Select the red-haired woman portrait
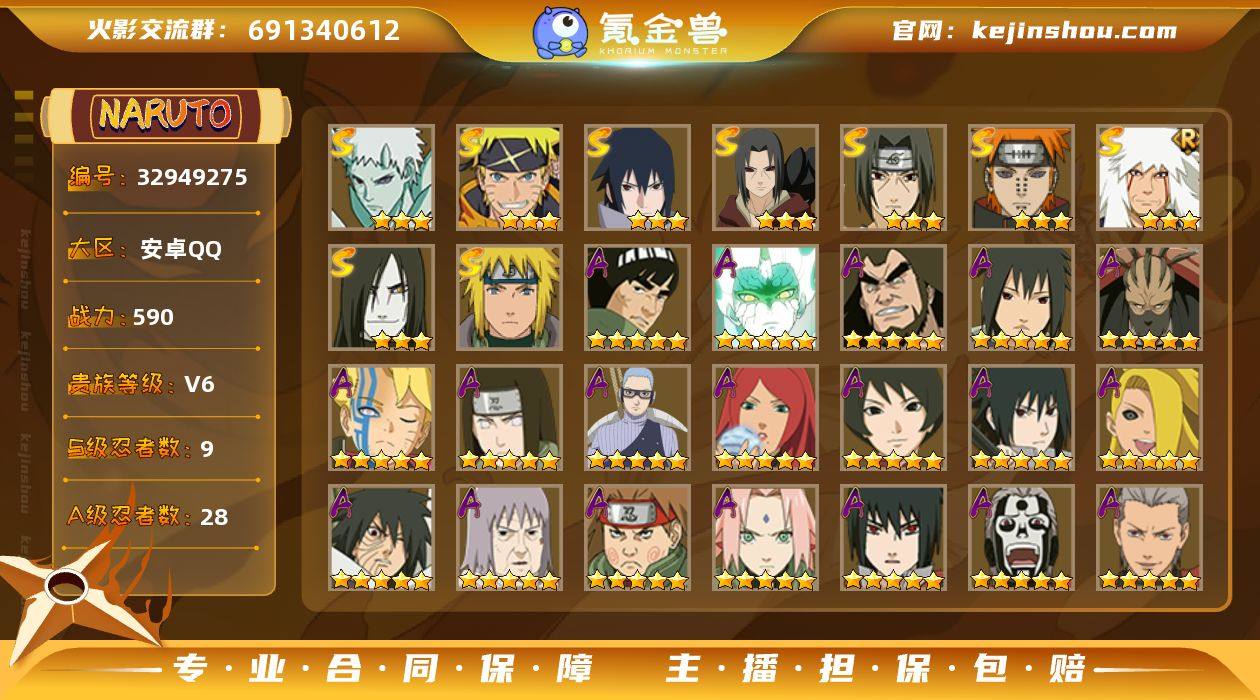 coord(765,417)
